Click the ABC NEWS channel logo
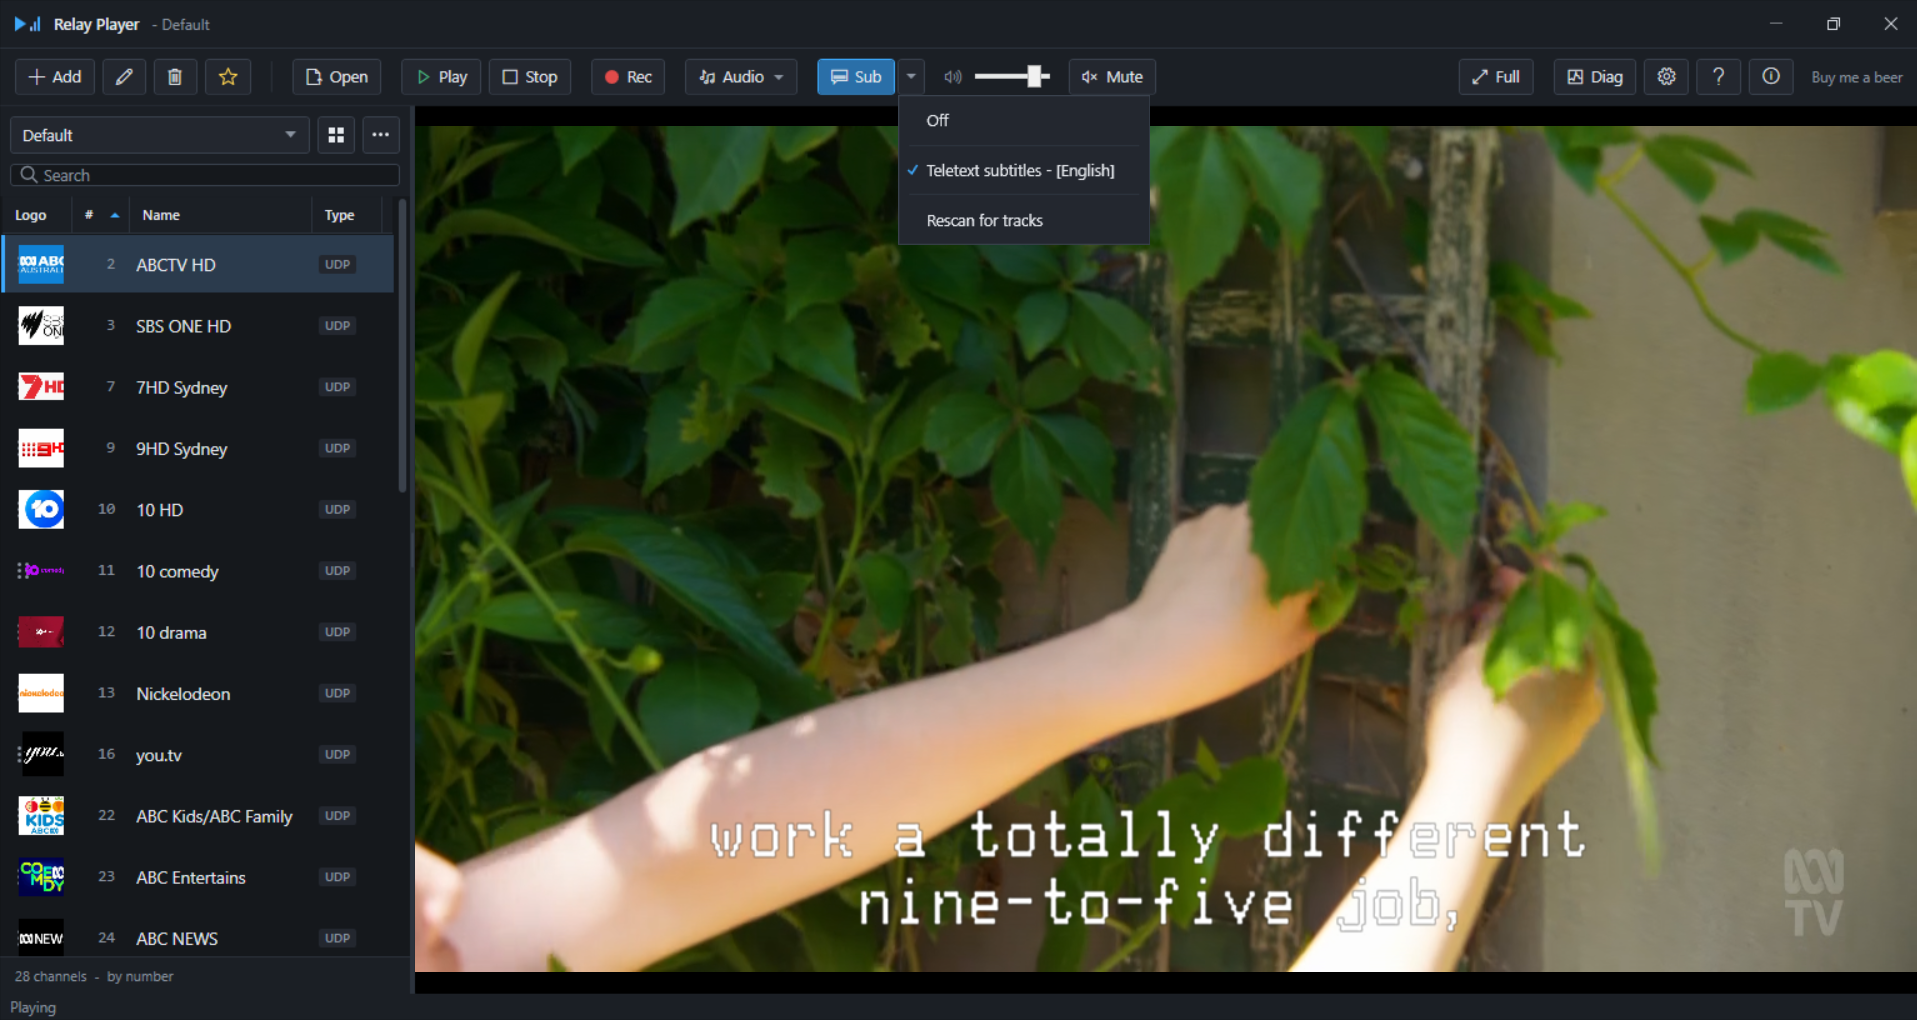The image size is (1917, 1020). [x=41, y=938]
